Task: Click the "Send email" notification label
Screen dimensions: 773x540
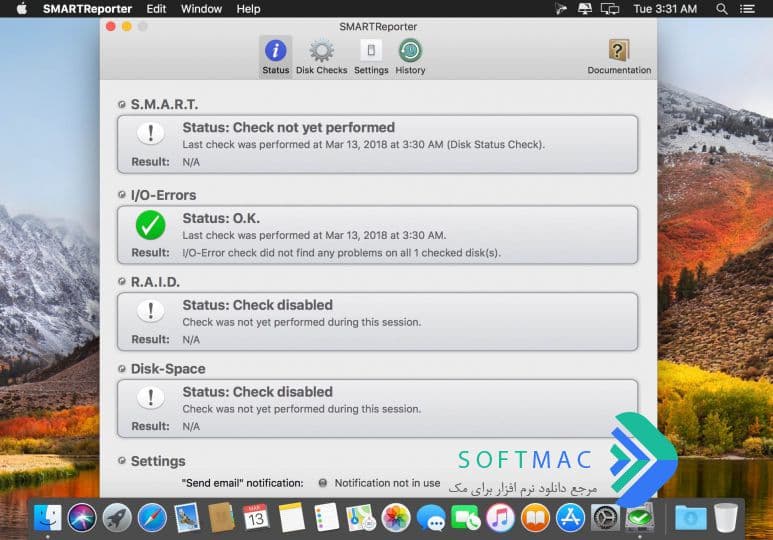Action: (243, 483)
